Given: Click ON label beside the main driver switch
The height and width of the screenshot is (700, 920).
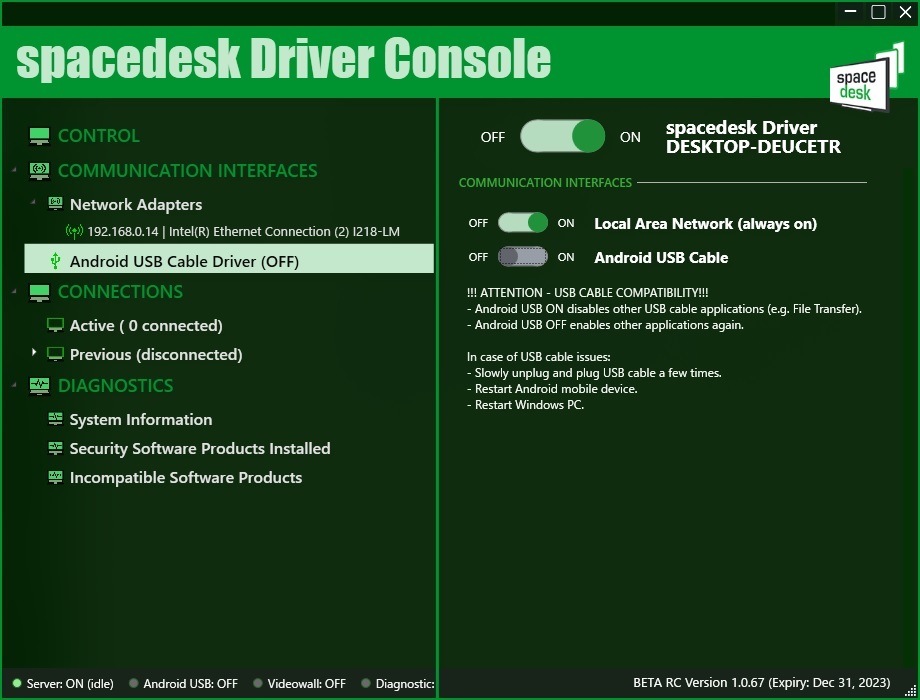Looking at the screenshot, I should [x=630, y=137].
